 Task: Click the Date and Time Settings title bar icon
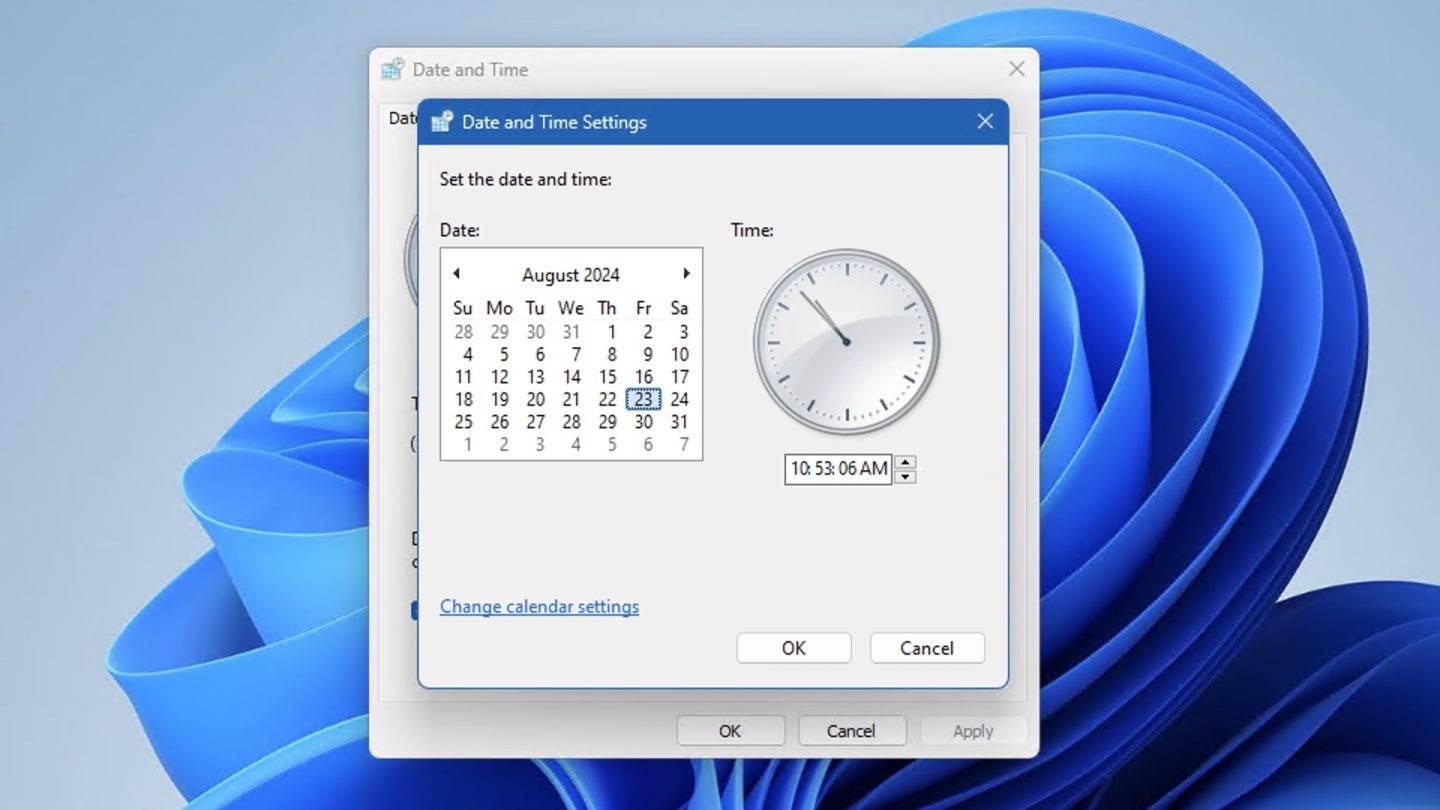coord(442,121)
